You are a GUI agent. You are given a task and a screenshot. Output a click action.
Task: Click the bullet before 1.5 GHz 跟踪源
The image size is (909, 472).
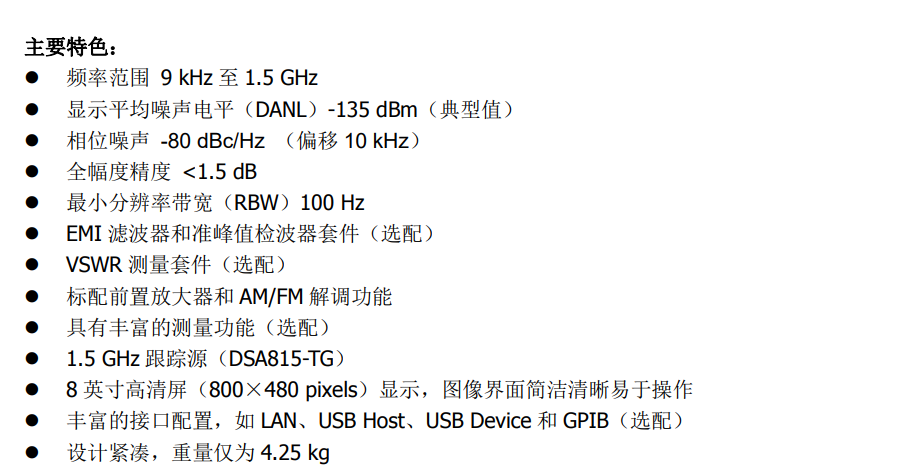point(32,359)
